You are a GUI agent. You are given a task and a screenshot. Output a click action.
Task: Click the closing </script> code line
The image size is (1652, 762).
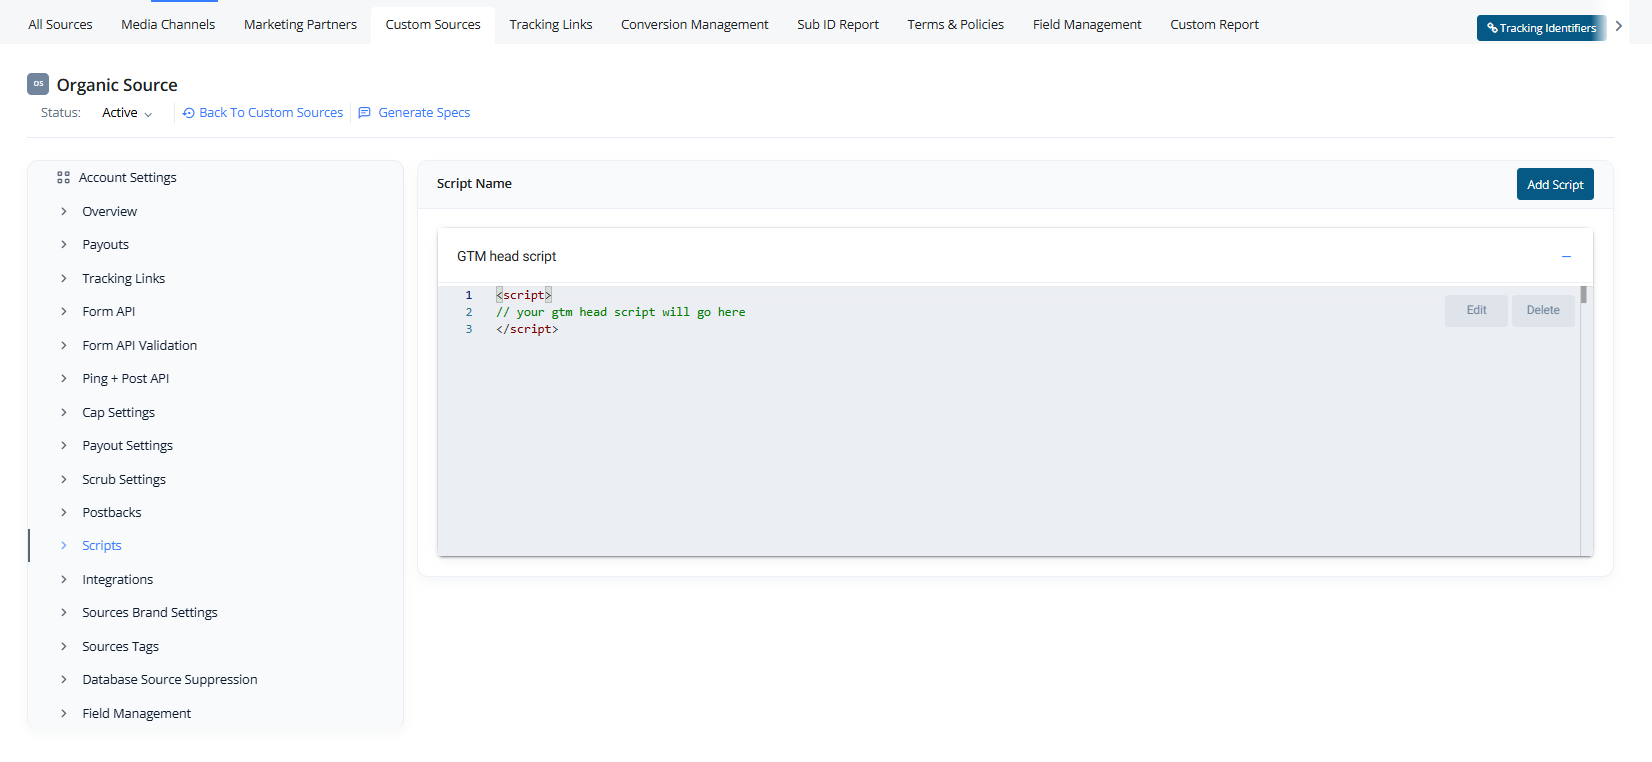coord(527,329)
